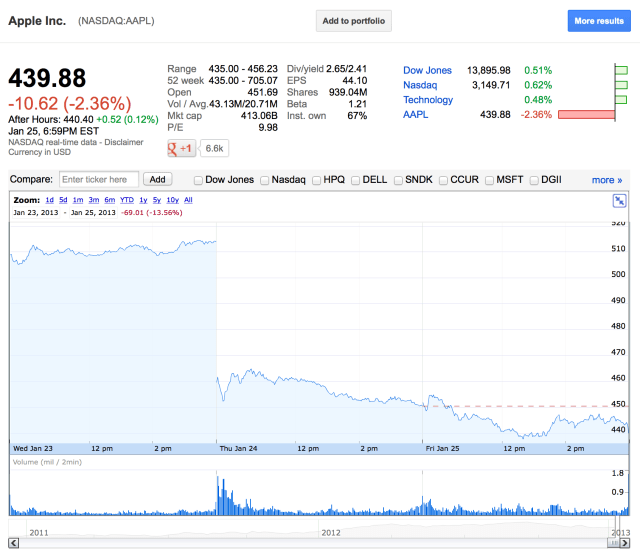This screenshot has width=640, height=551.
Task: Click the Google +1 icon button
Action: pyautogui.click(x=181, y=148)
